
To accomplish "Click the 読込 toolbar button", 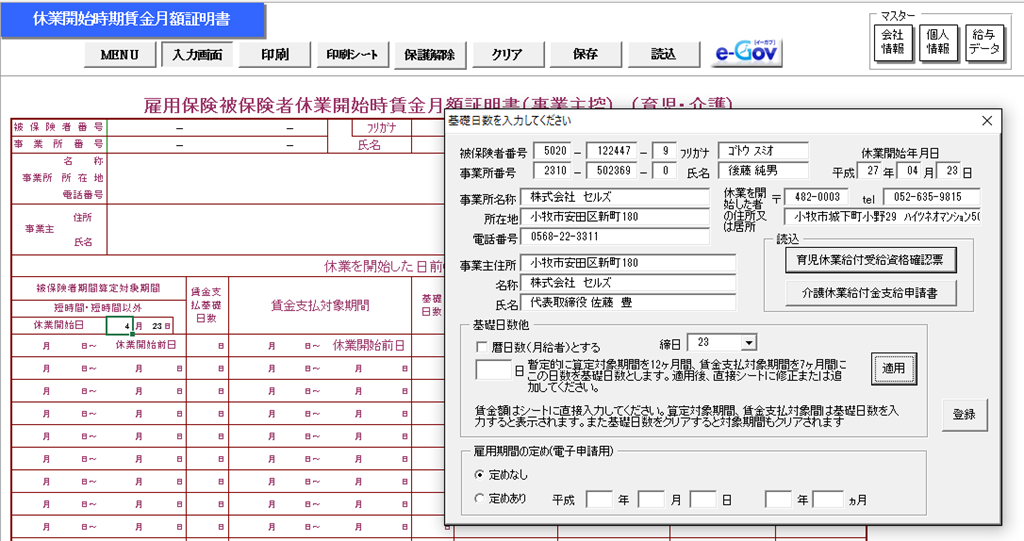I will 663,55.
